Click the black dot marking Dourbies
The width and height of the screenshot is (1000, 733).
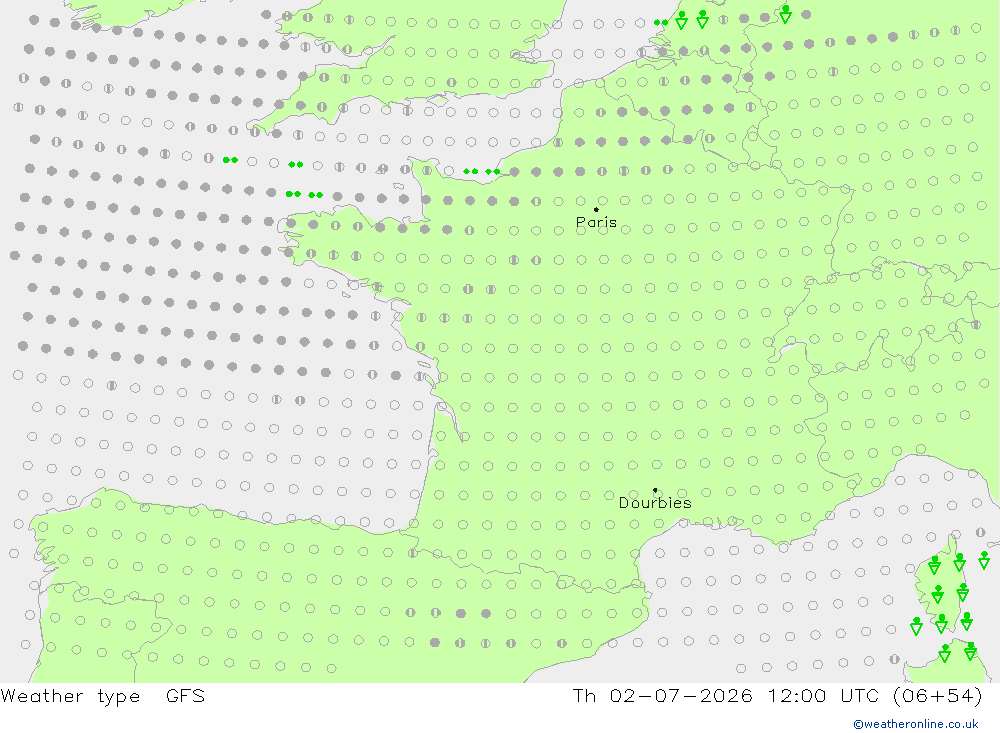click(655, 490)
